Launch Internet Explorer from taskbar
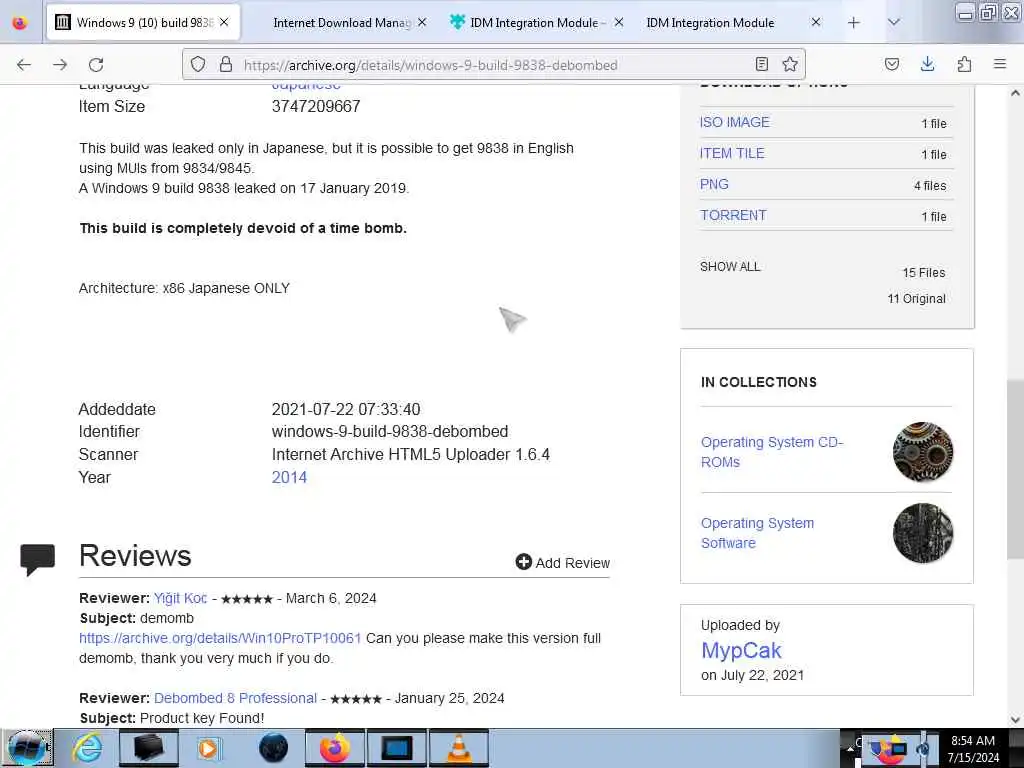Screen dimensions: 1024x768 [87, 748]
